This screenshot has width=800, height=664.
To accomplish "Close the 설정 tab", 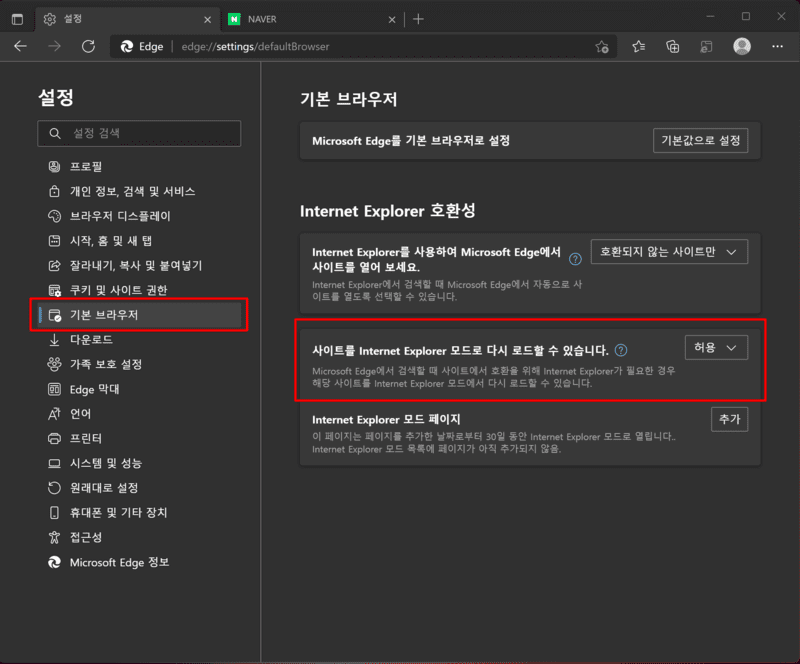I will tap(207, 19).
